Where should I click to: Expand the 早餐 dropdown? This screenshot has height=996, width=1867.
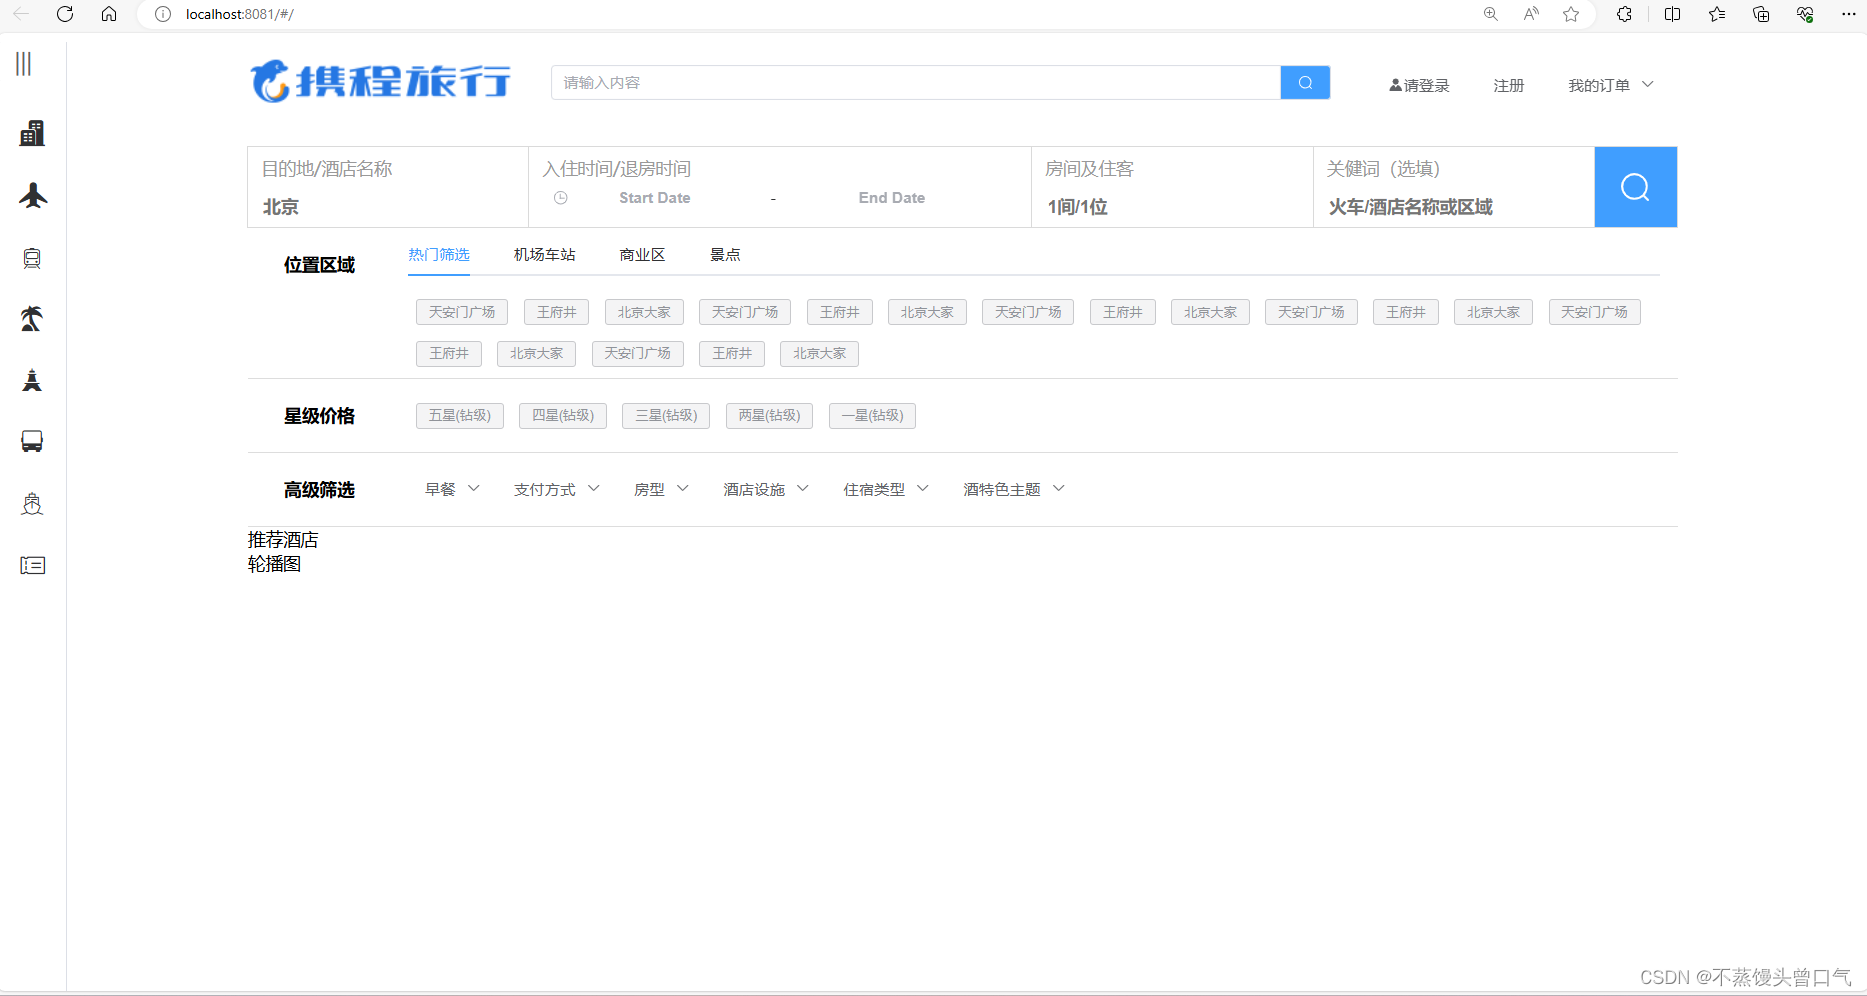pos(452,489)
